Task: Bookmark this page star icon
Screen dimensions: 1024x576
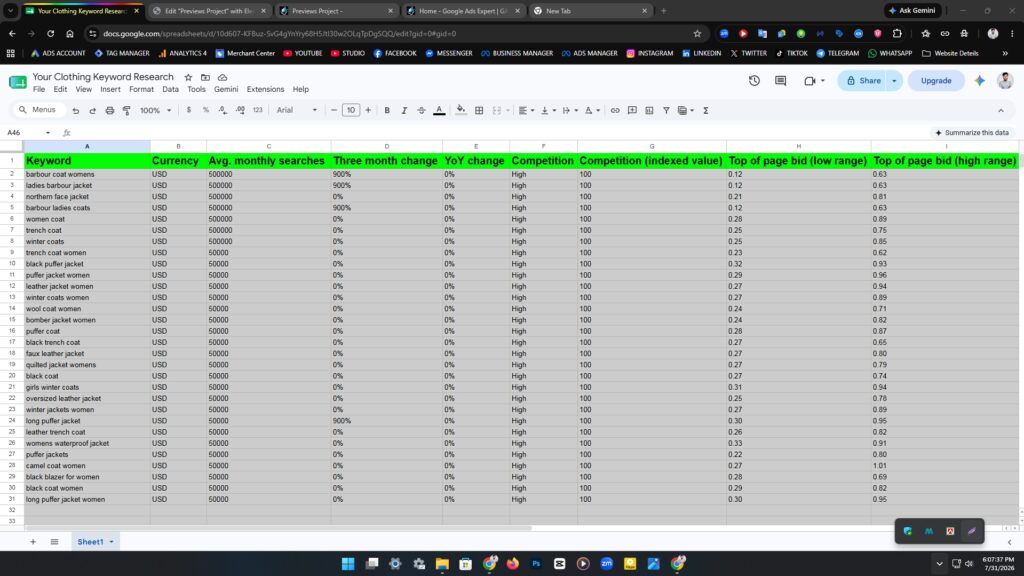Action: (697, 33)
